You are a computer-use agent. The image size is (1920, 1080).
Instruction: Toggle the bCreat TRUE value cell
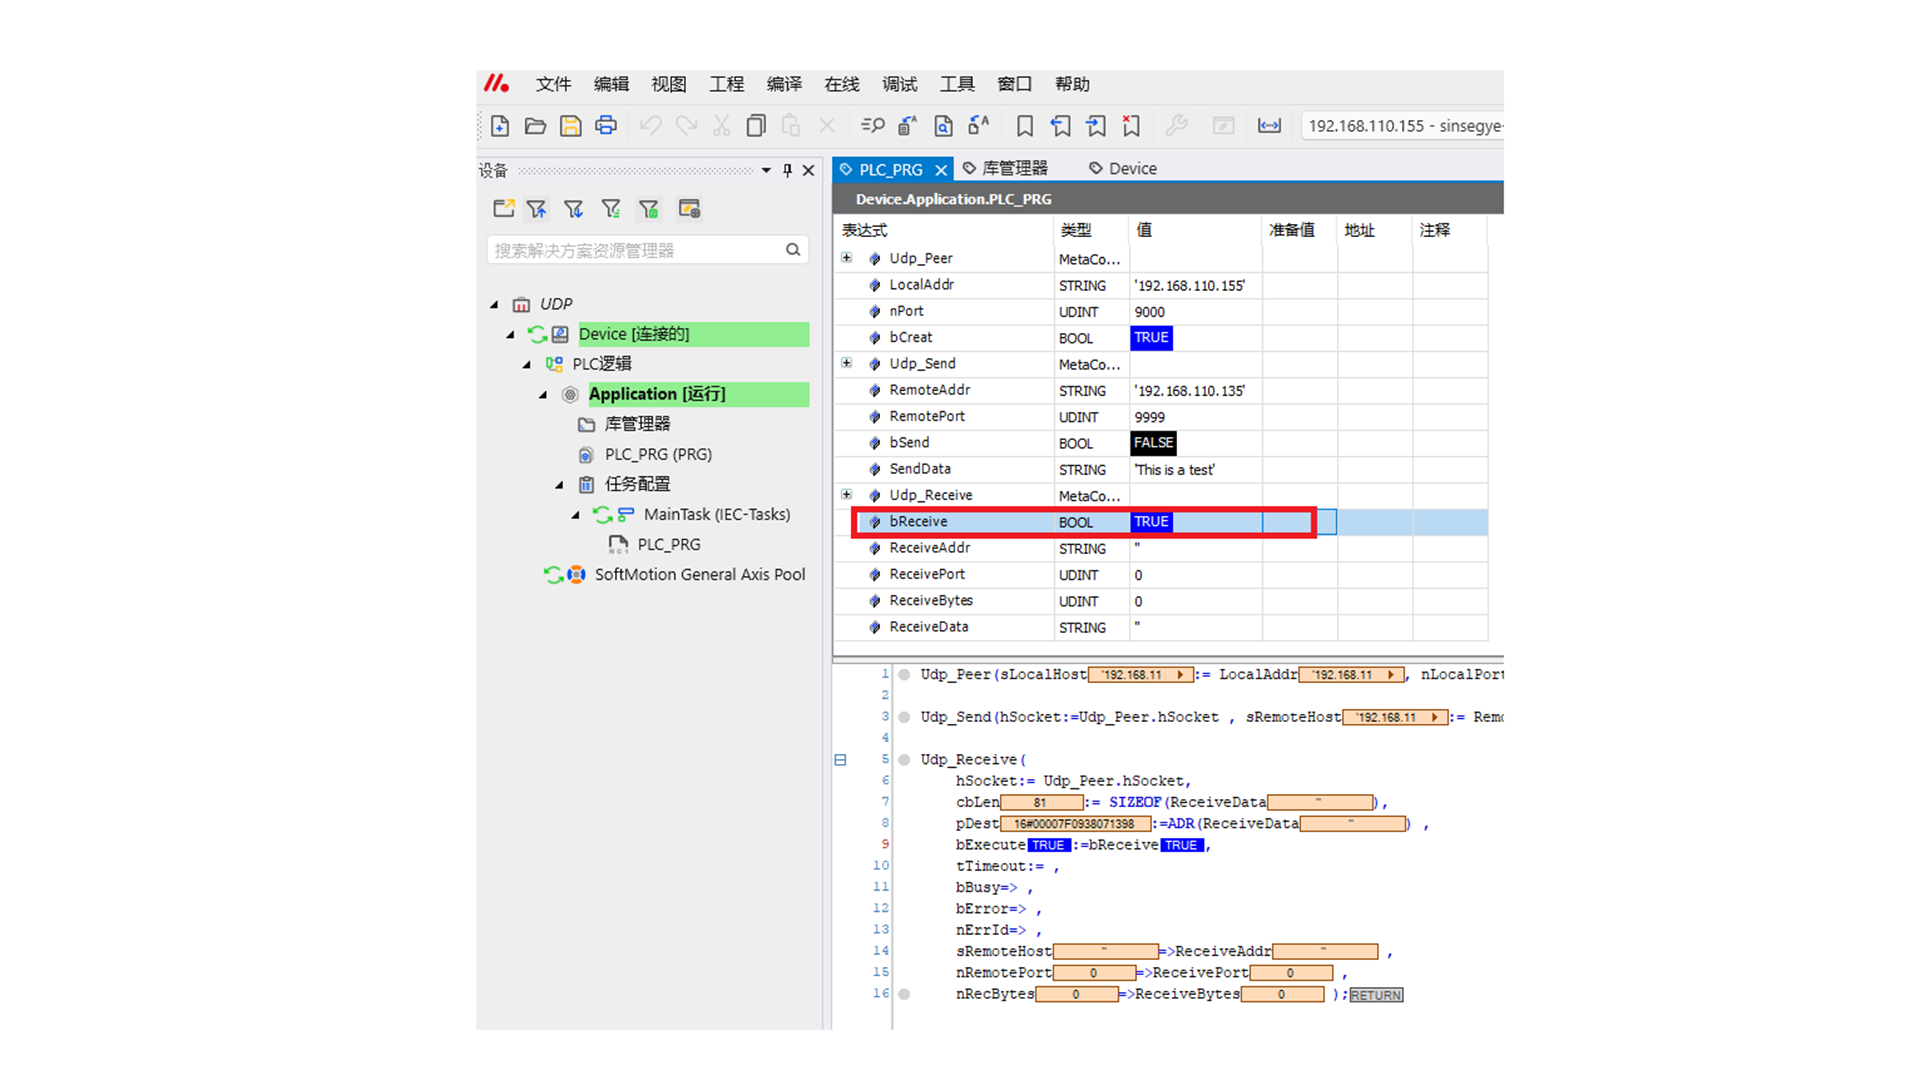[x=1151, y=338]
